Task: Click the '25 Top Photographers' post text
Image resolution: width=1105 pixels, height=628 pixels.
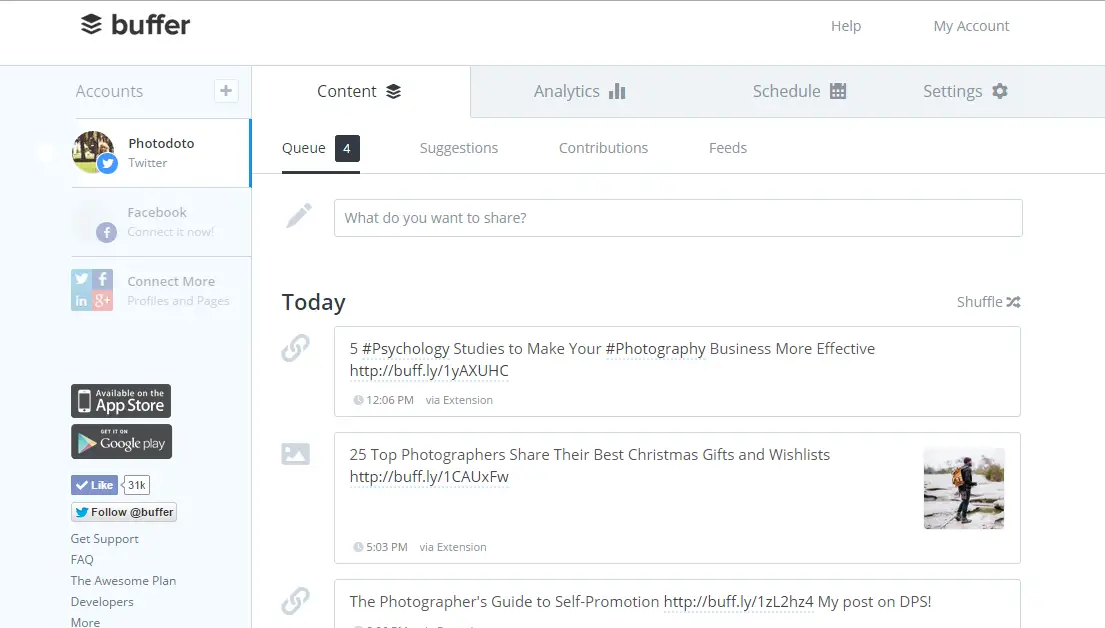Action: 589,455
